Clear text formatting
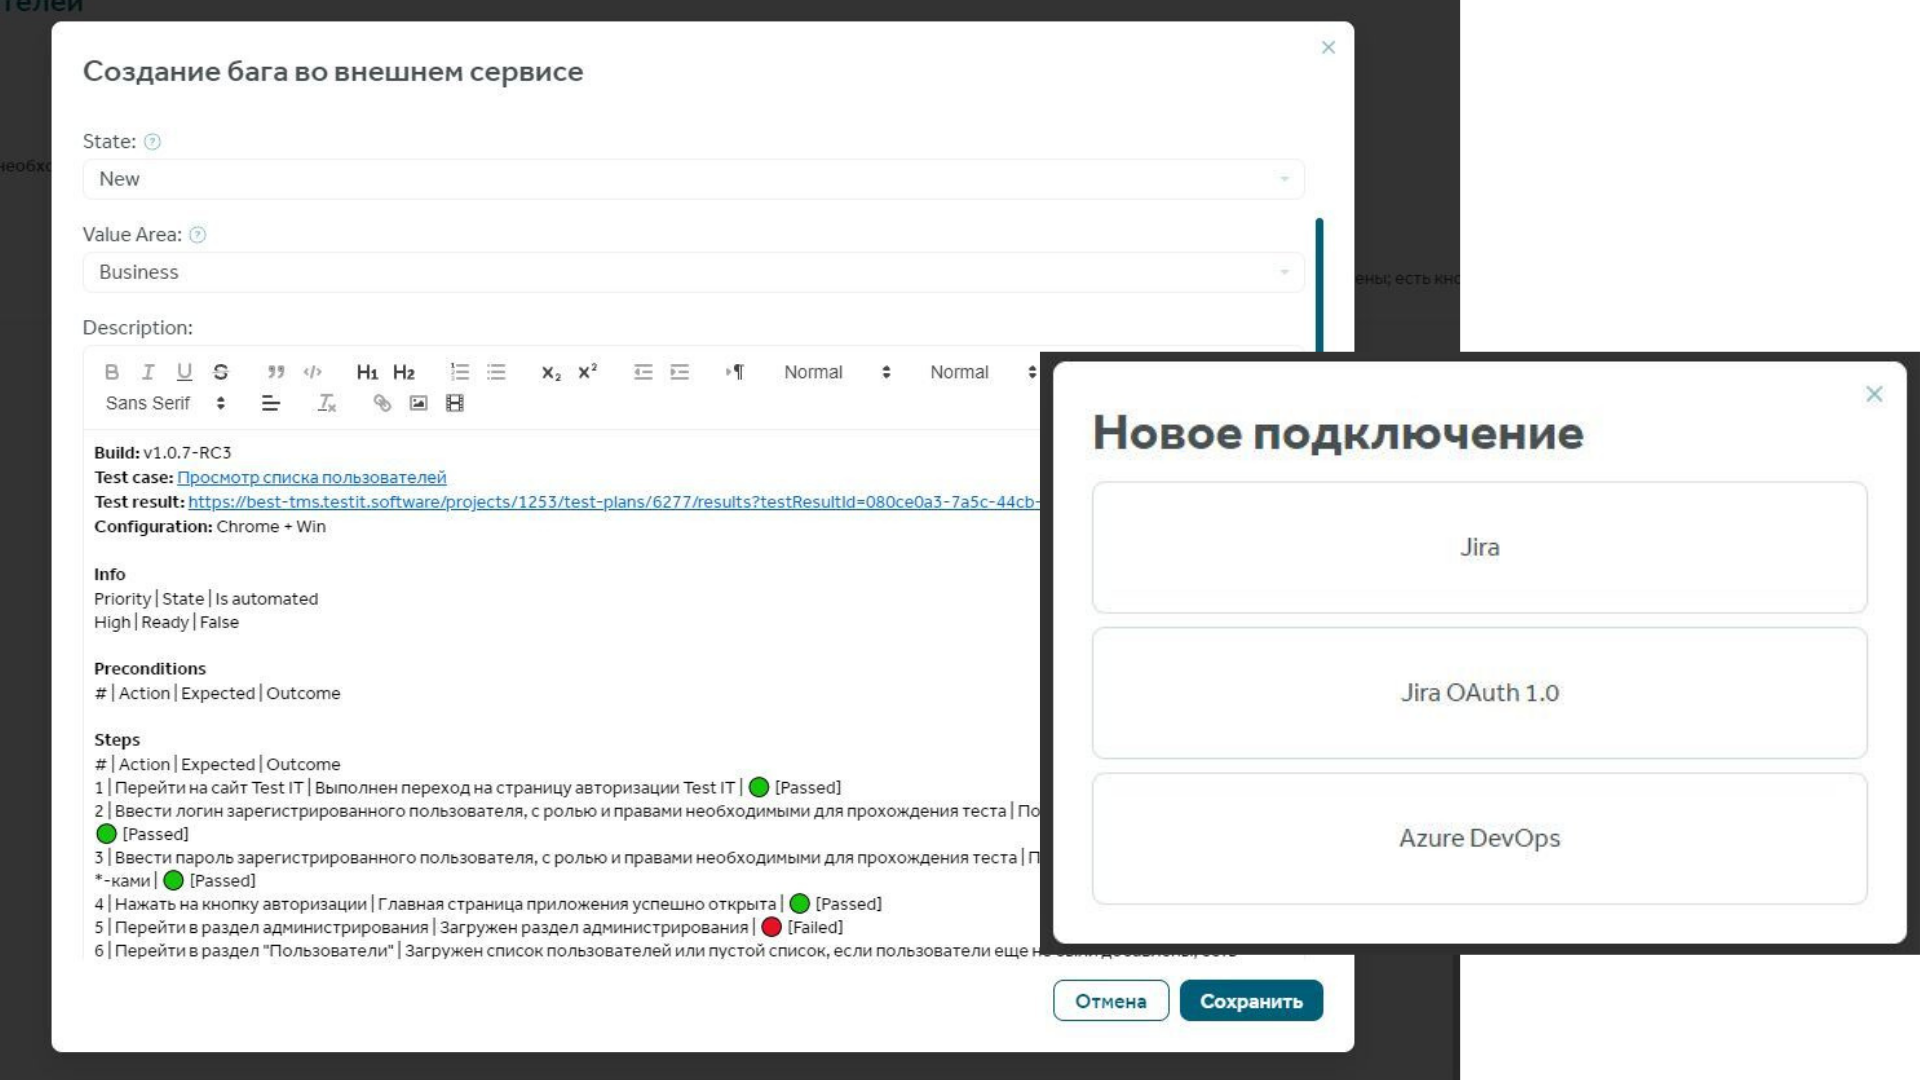1920x1080 pixels. pyautogui.click(x=327, y=403)
